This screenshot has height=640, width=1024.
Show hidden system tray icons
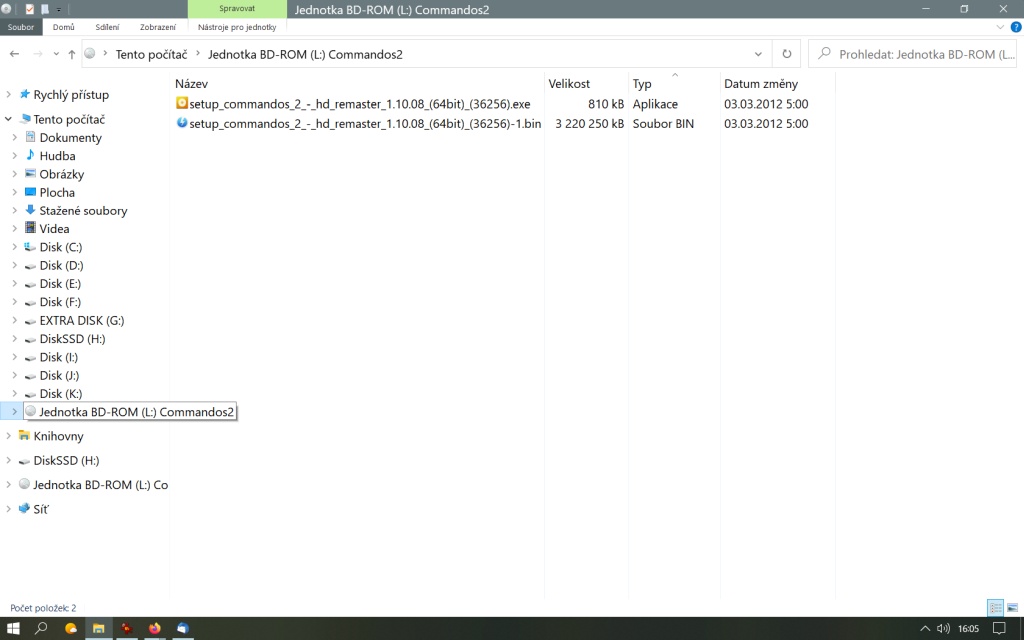pos(925,628)
